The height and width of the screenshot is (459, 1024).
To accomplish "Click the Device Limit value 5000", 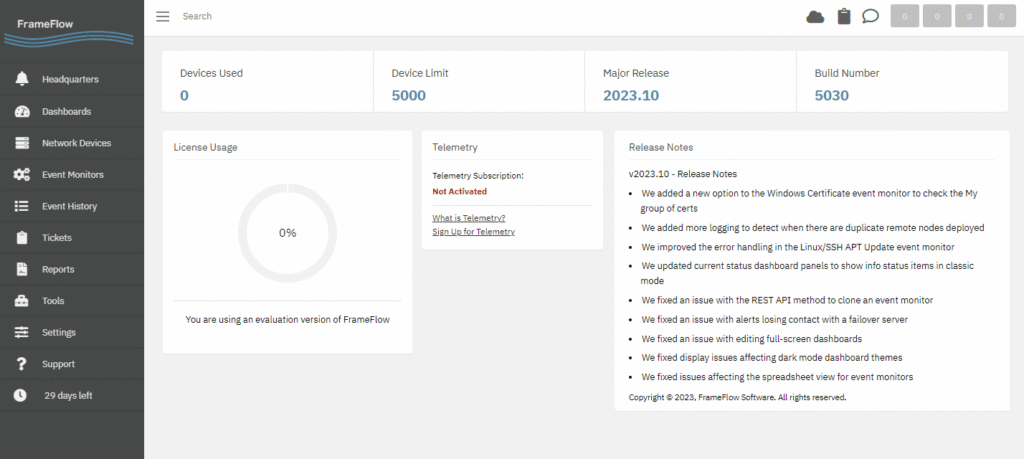I will [x=409, y=95].
